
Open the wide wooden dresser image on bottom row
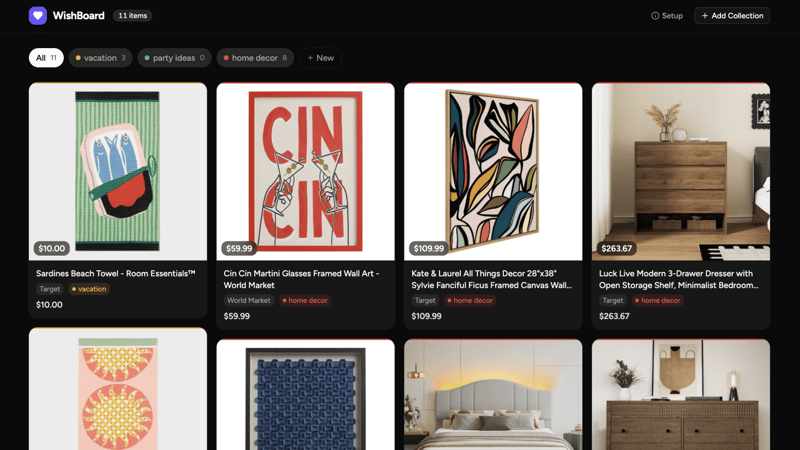[681, 395]
